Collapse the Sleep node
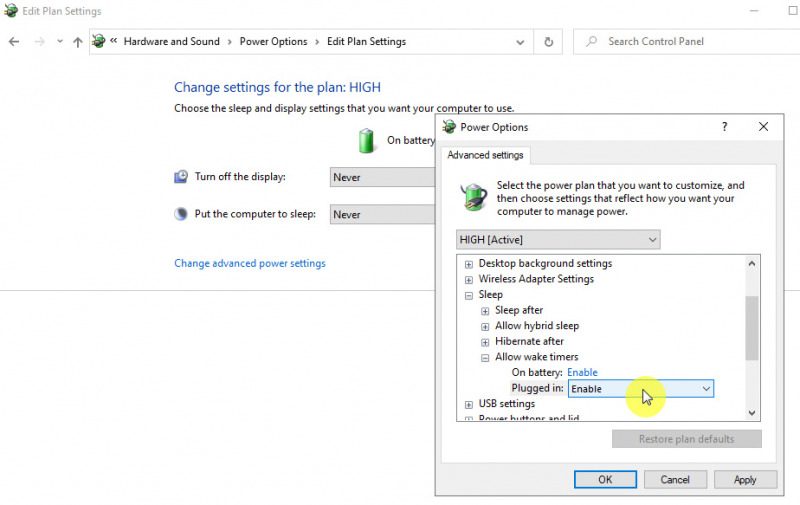The width and height of the screenshot is (800, 505). point(468,295)
